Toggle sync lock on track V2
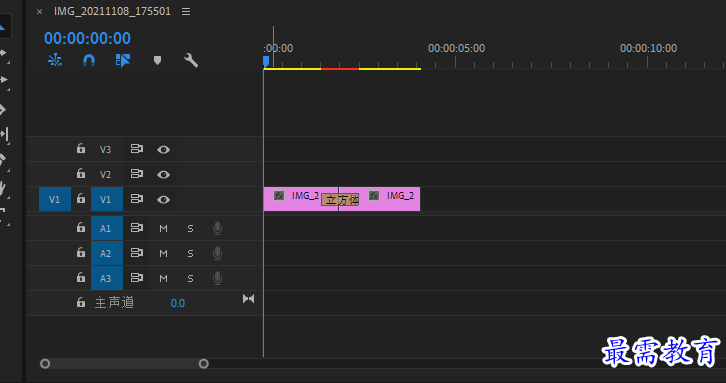Viewport: 726px width, 383px height. (137, 174)
